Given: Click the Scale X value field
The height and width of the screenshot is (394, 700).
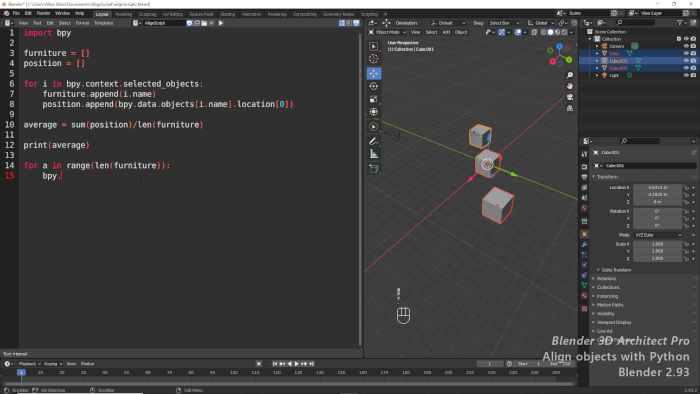Looking at the screenshot, I should 658,244.
